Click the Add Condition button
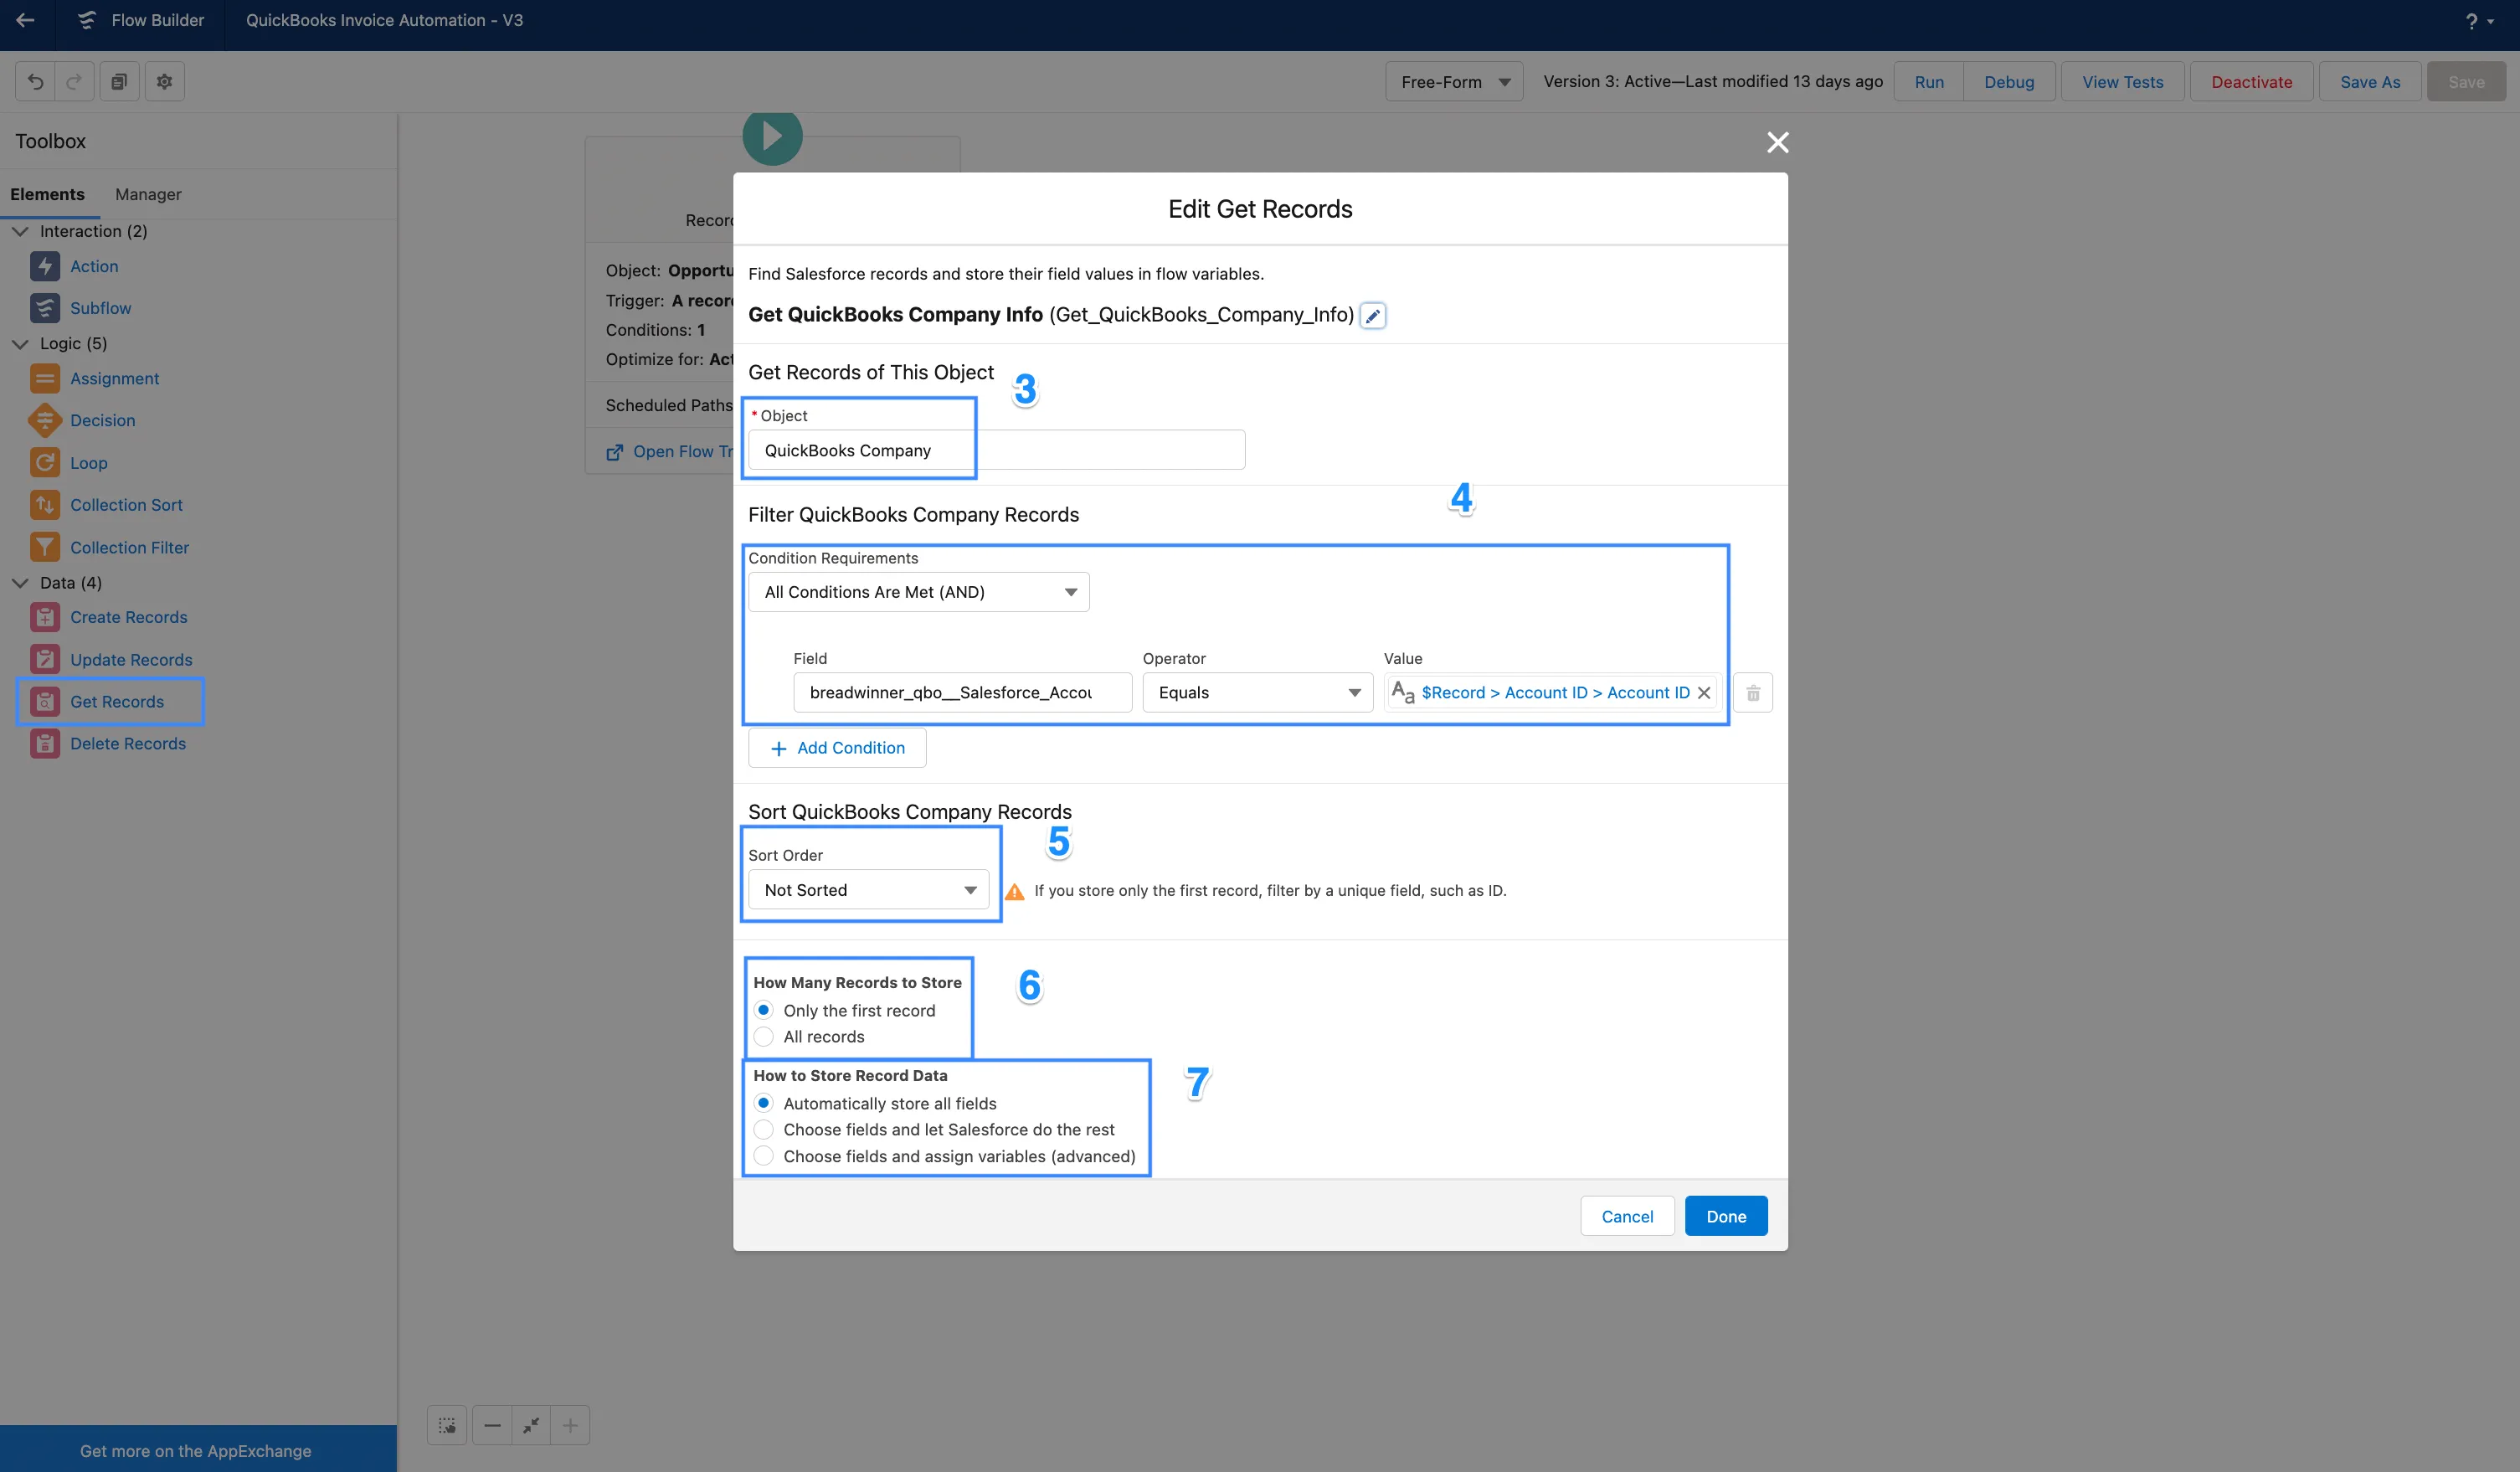Screen dimensions: 2520x1472 [837, 748]
